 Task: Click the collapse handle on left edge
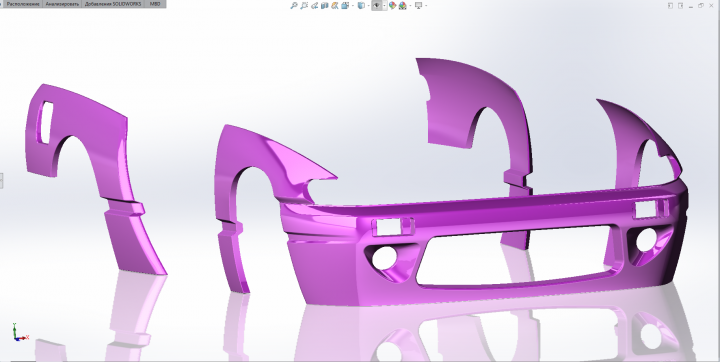1,181
